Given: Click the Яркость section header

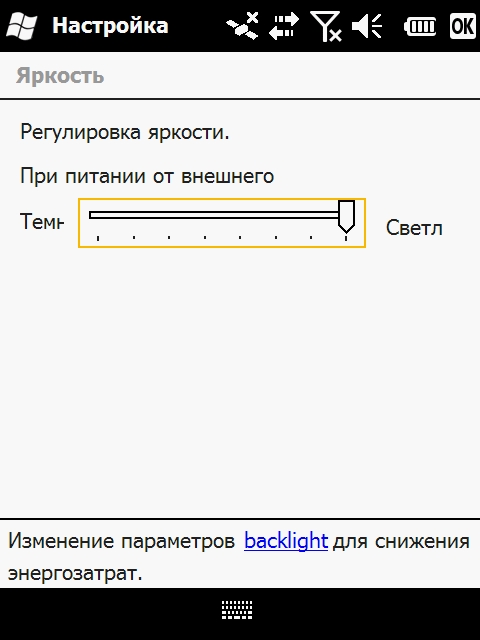Looking at the screenshot, I should pos(60,76).
